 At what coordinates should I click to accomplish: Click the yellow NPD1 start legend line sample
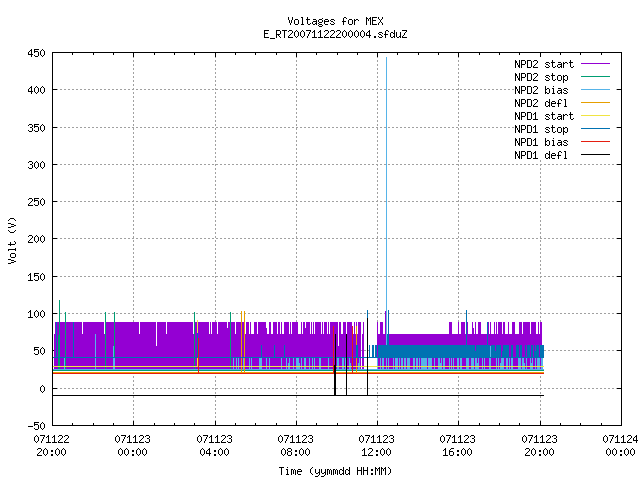(x=596, y=116)
